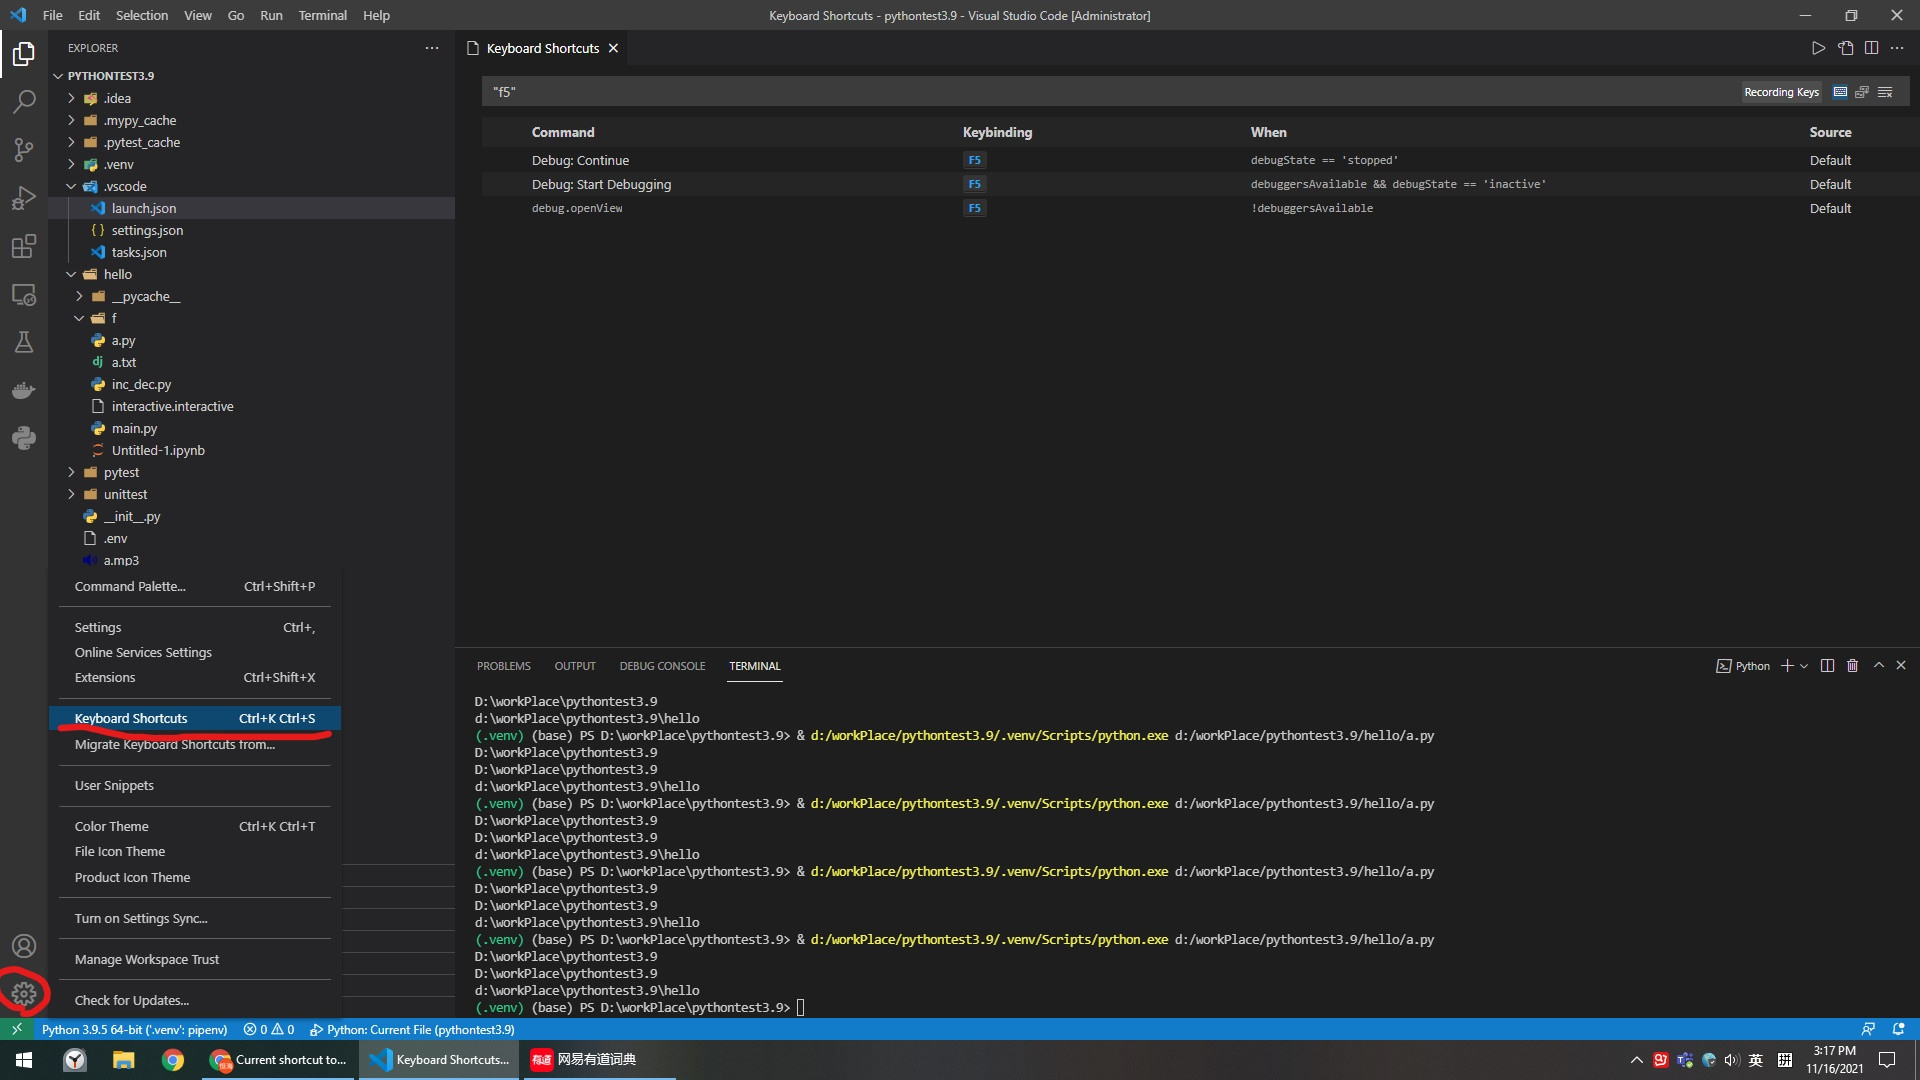Screen dimensions: 1920x1080
Task: Click Python: Current File debug status item
Action: pos(412,1029)
